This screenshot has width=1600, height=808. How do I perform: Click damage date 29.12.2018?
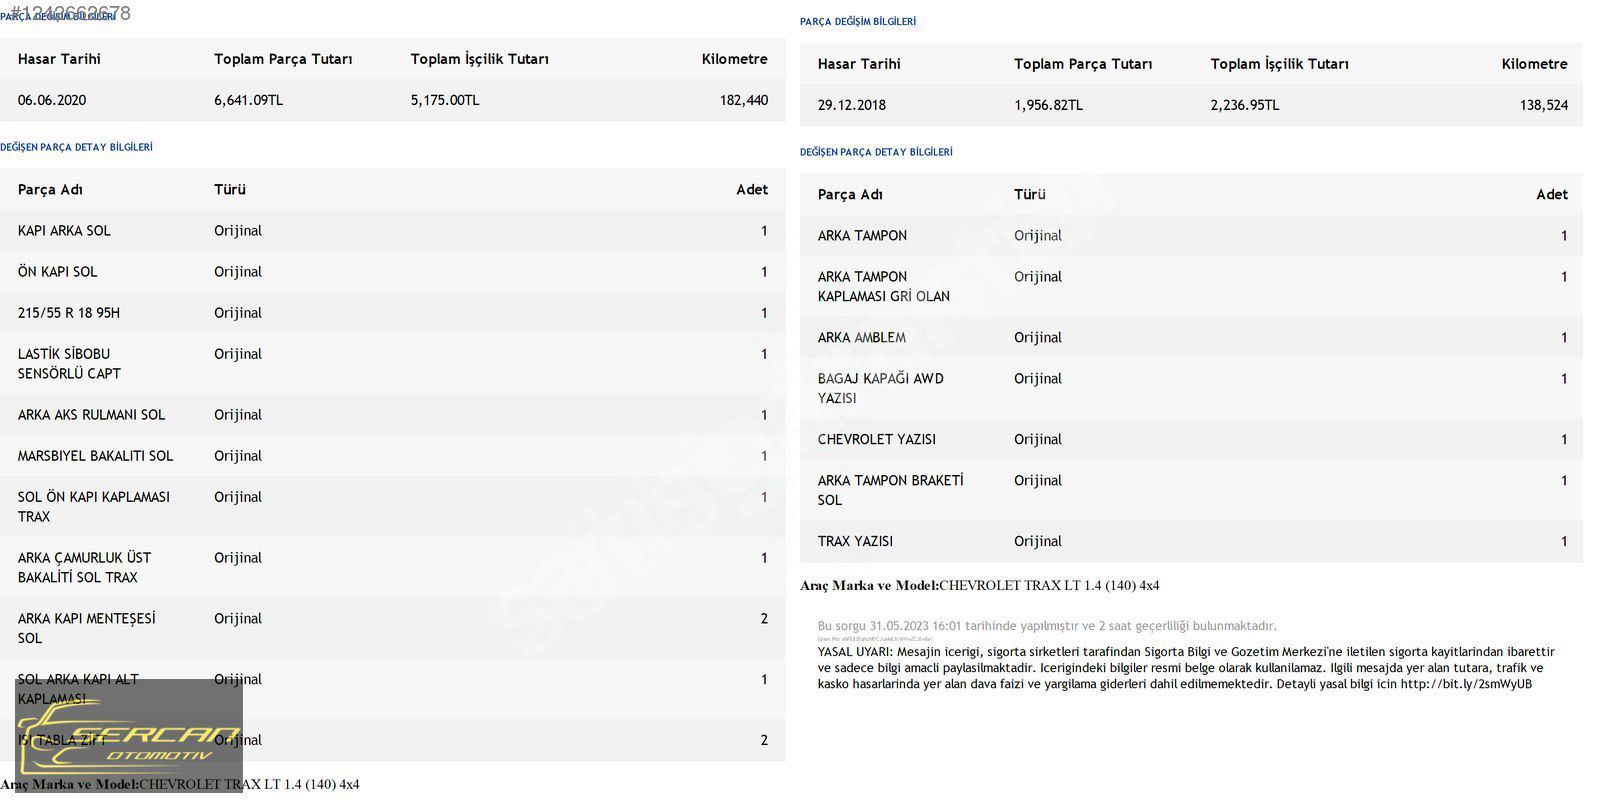852,105
